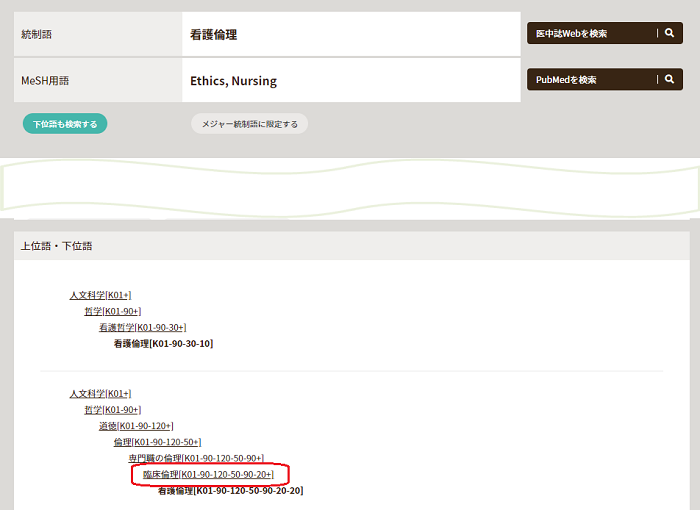
Task: Click MeSH用語 row label
Action: click(45, 81)
